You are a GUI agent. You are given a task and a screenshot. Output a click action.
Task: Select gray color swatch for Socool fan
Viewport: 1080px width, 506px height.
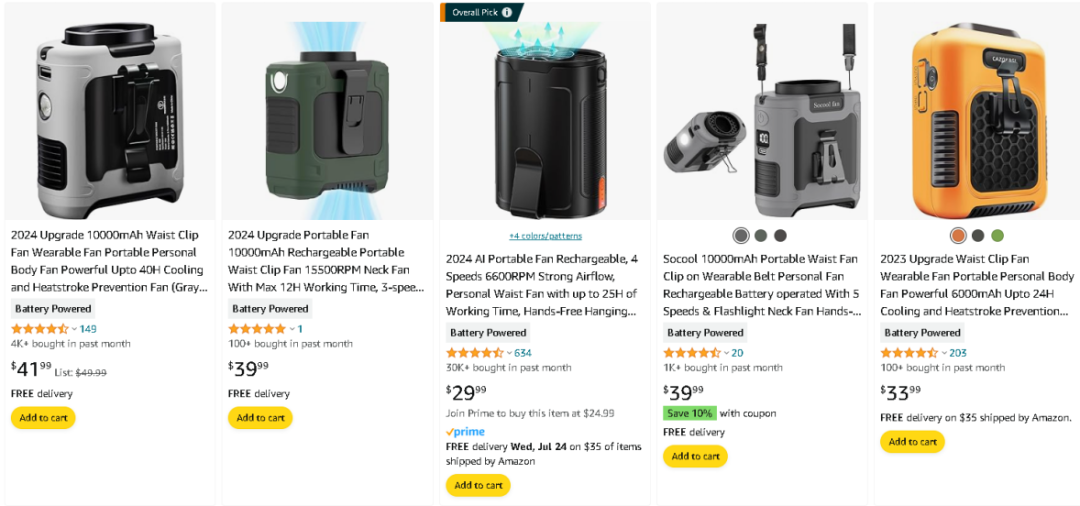point(740,235)
